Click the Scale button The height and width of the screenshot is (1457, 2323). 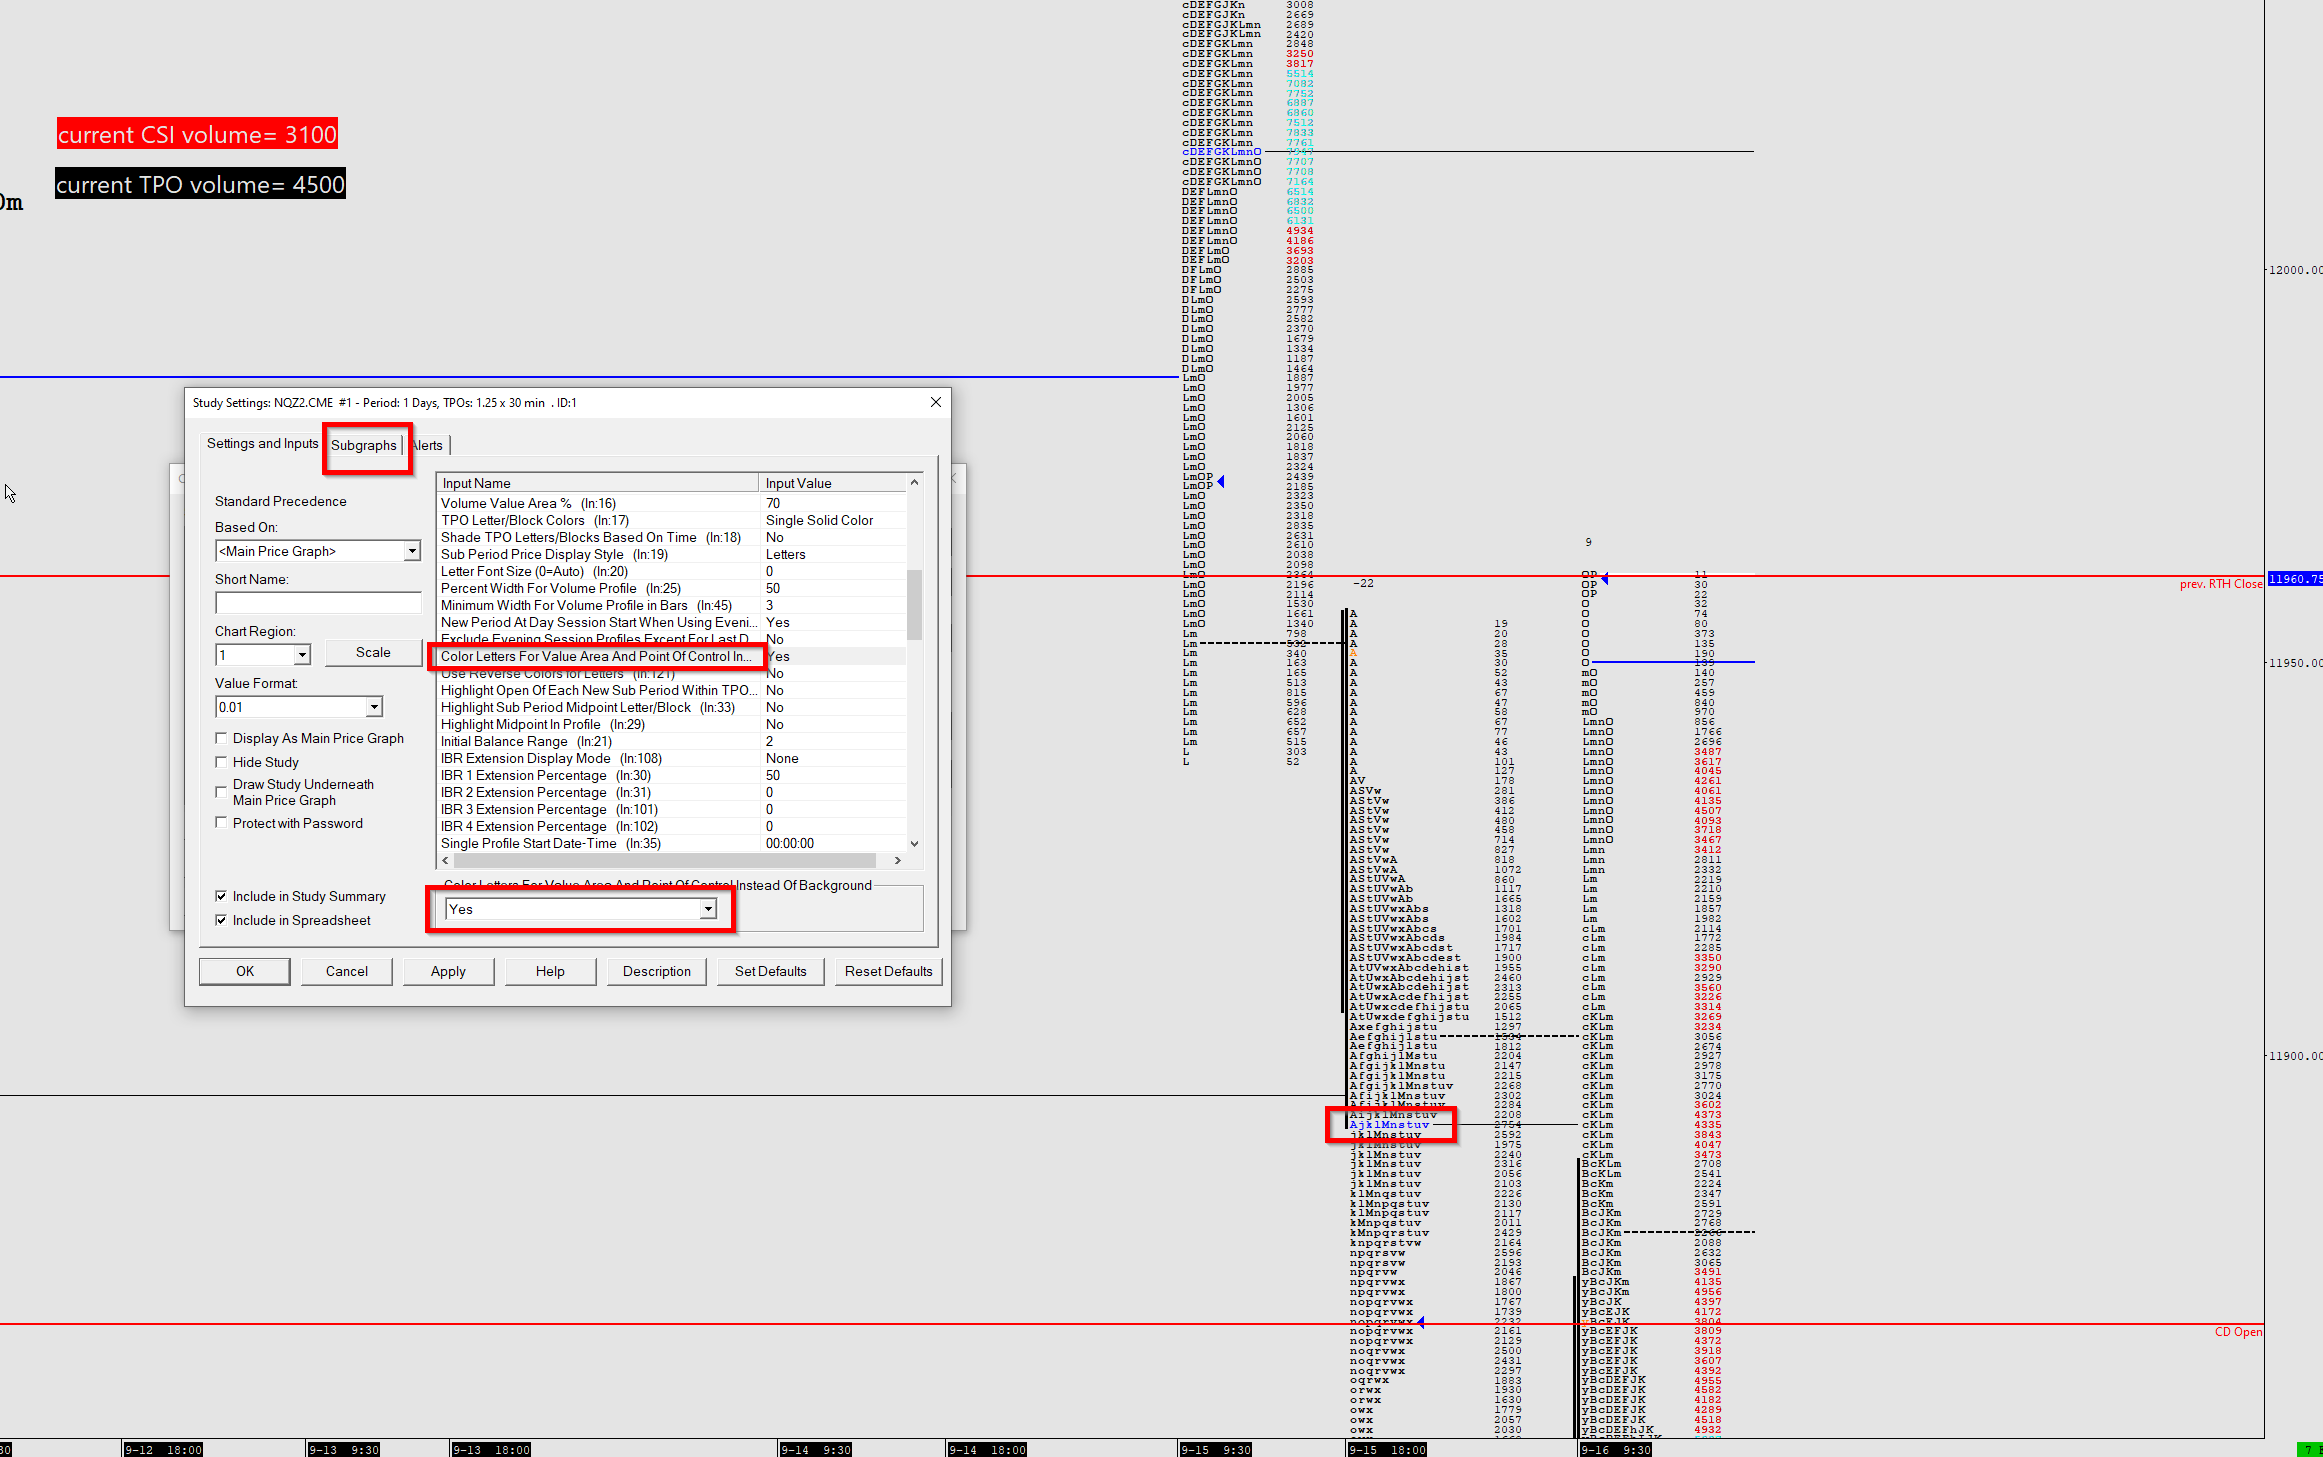click(373, 652)
